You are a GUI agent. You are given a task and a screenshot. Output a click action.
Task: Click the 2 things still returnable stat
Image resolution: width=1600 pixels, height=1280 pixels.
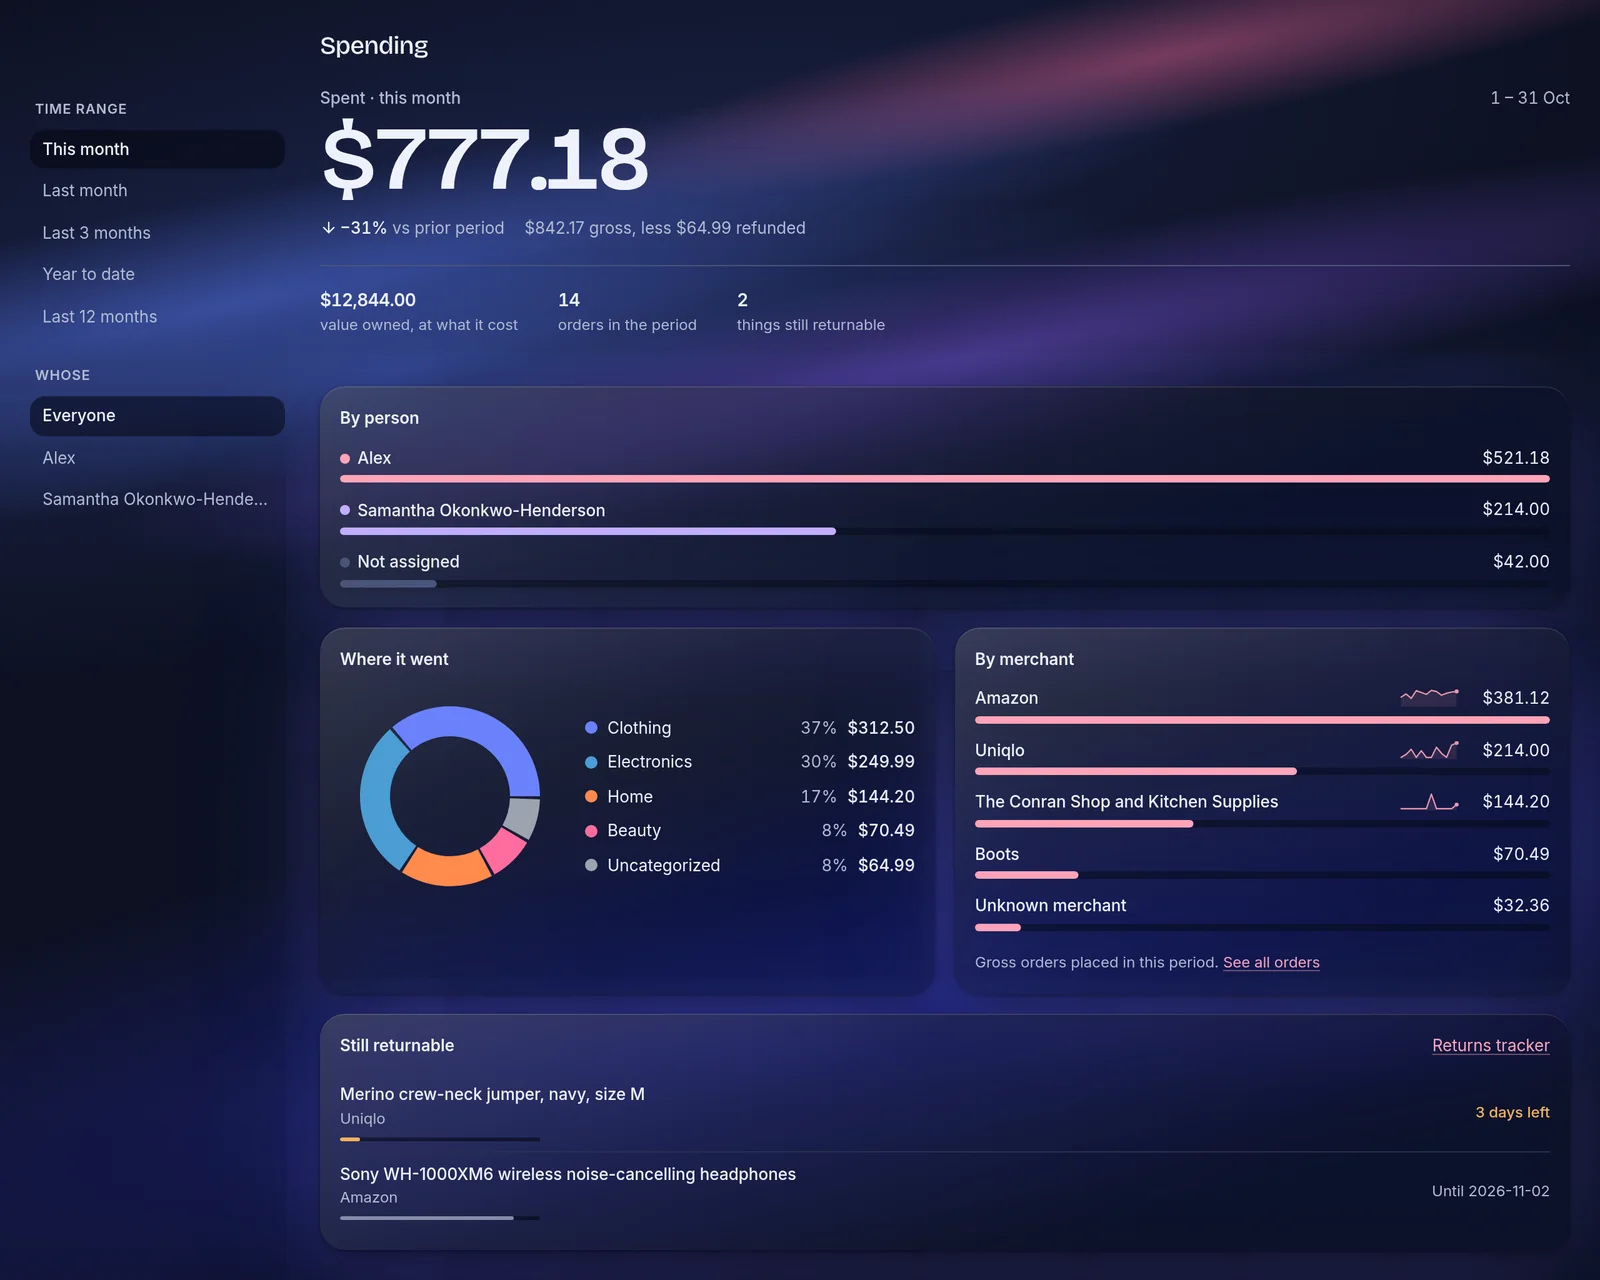[811, 311]
